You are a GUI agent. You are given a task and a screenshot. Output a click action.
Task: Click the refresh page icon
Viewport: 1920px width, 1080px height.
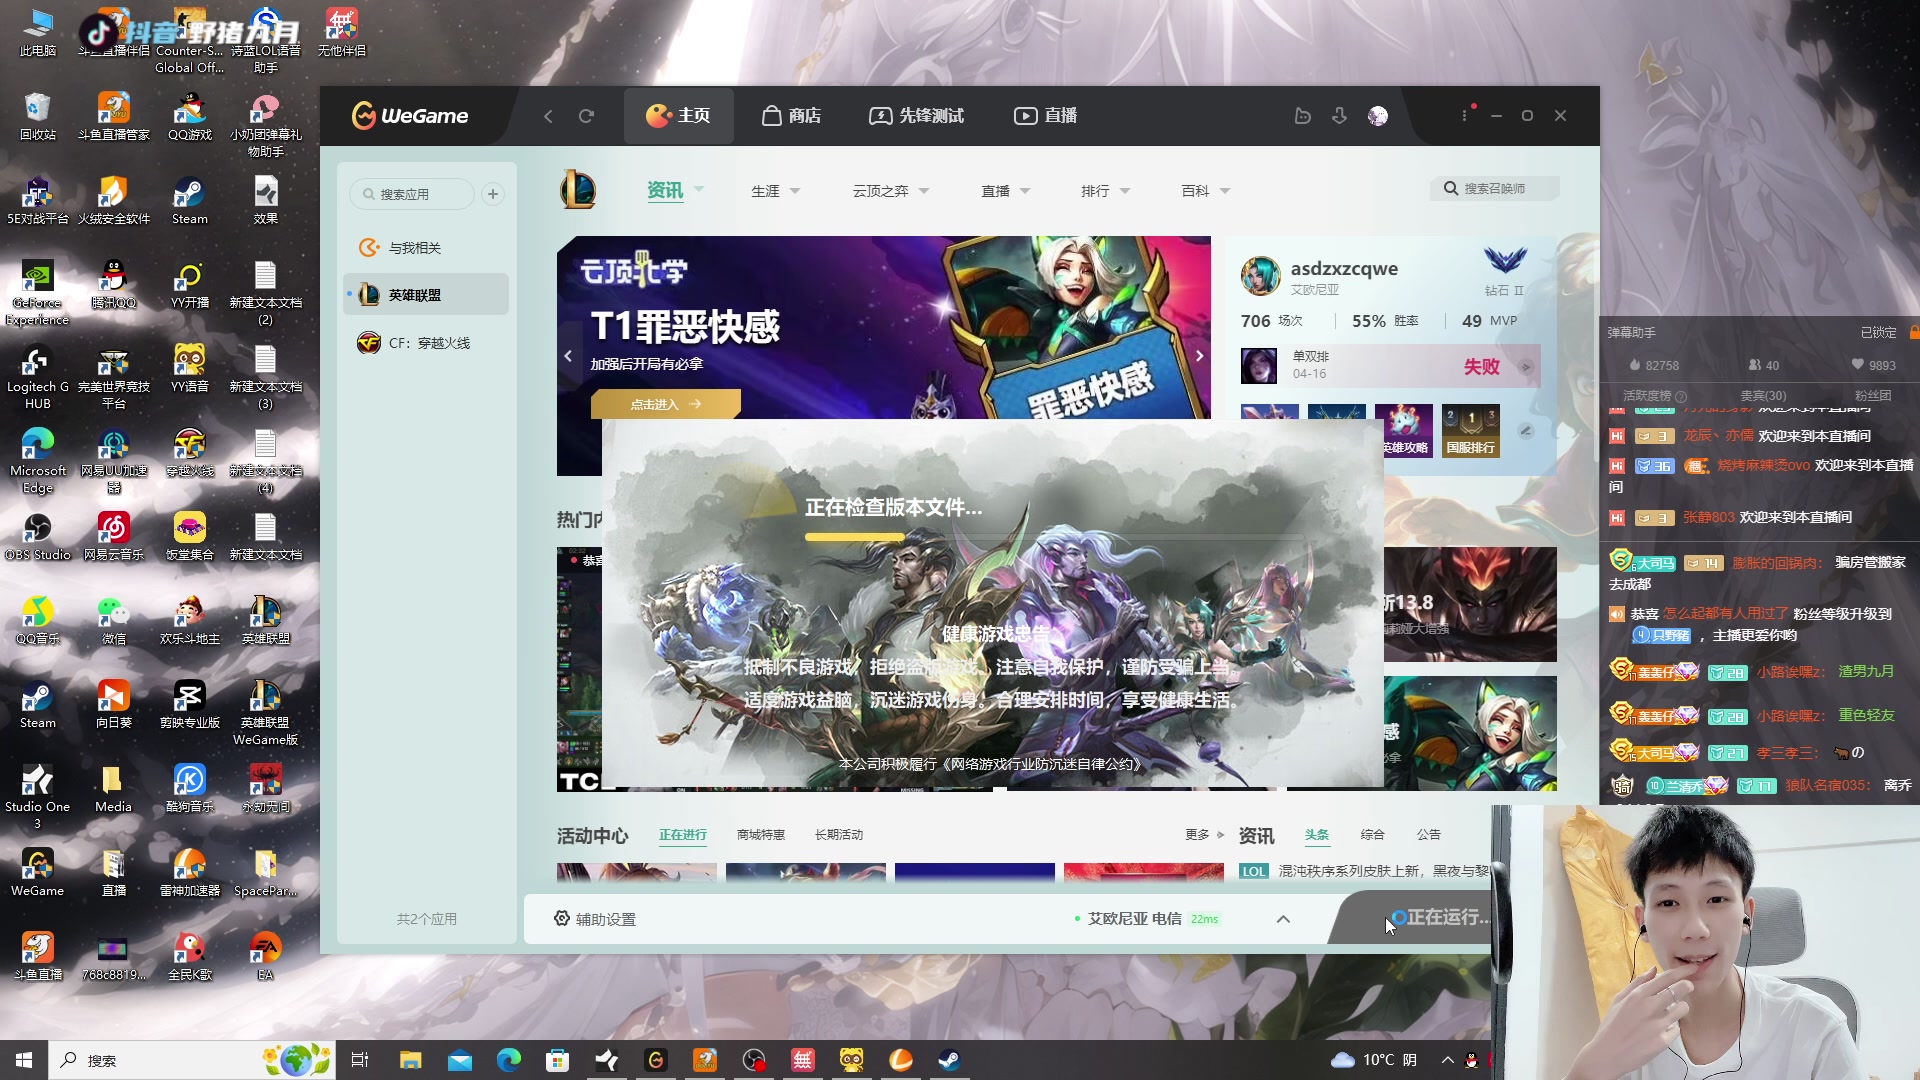587,116
